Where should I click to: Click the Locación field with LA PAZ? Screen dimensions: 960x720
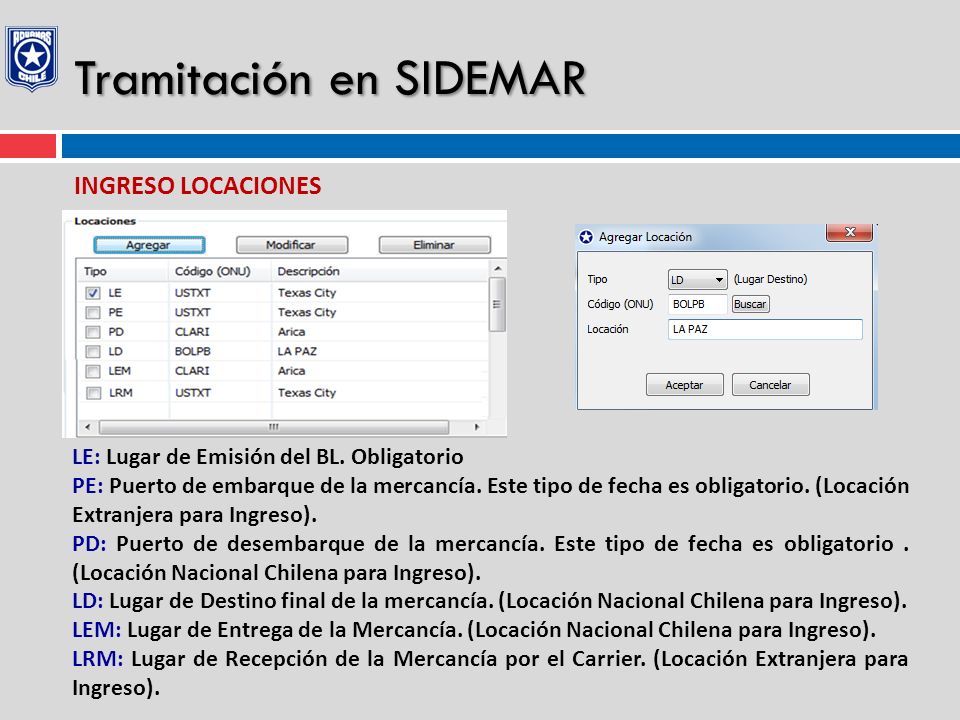(765, 329)
